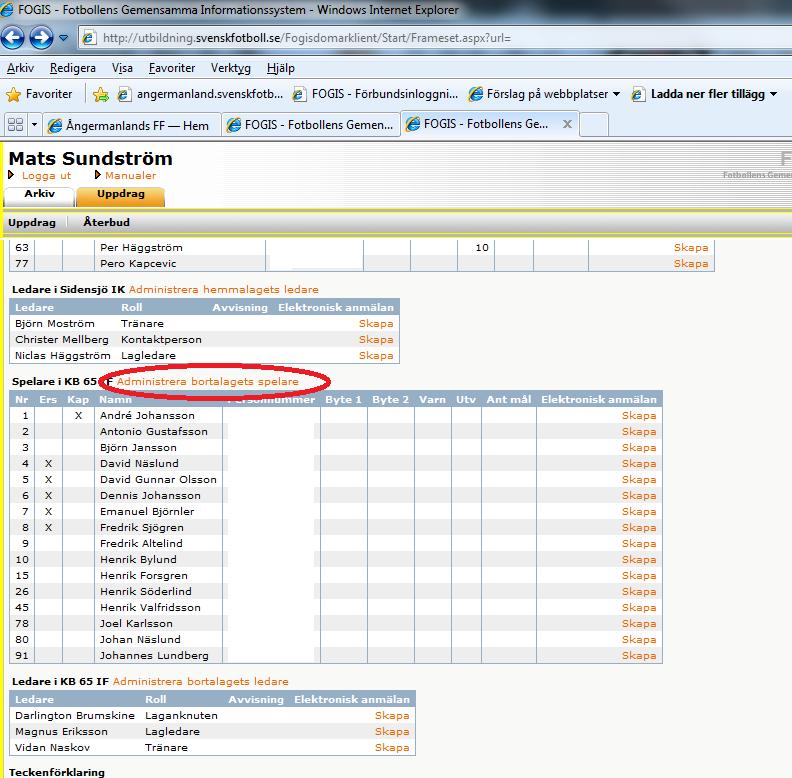Click Skapa for David Näslund
792x778 pixels.
click(x=639, y=463)
